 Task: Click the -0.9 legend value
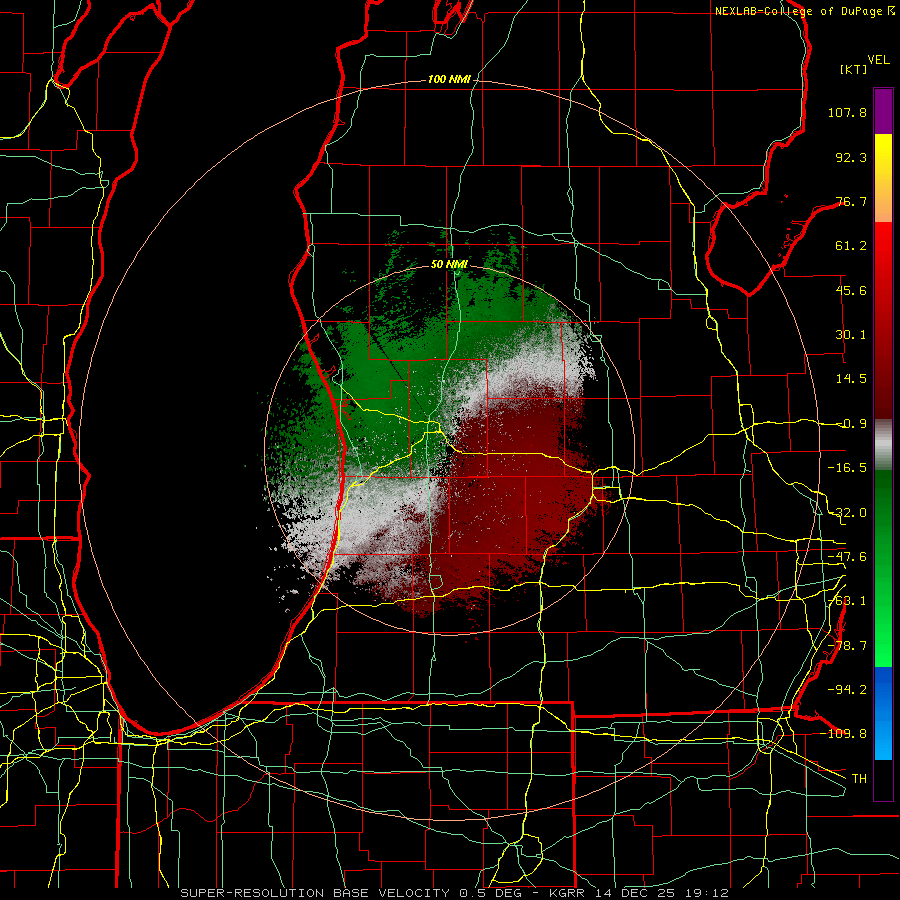point(851,424)
